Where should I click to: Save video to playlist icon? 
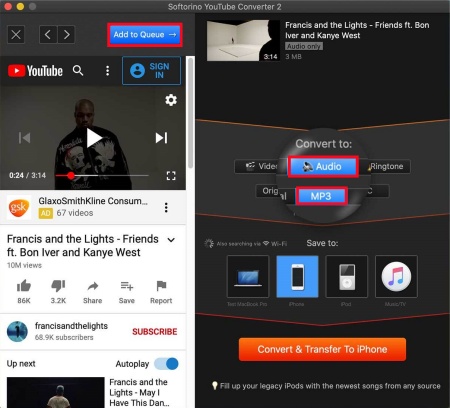127,286
